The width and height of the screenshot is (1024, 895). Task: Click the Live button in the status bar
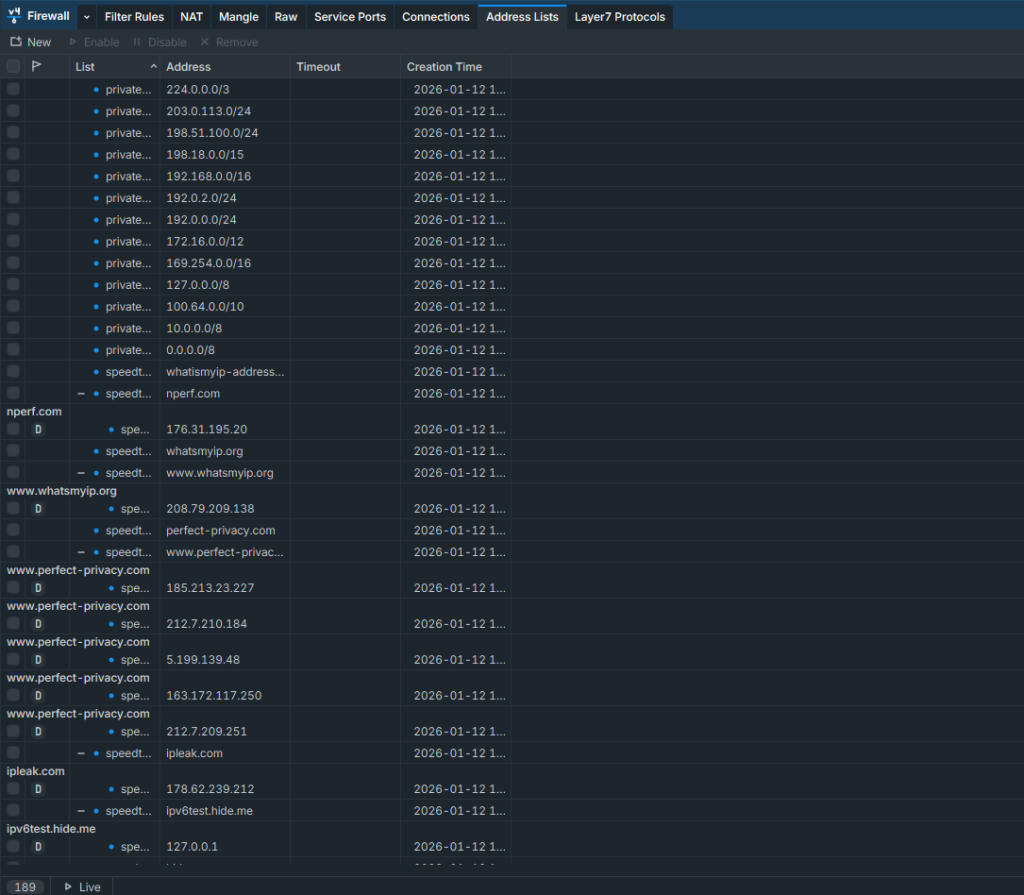(x=83, y=886)
